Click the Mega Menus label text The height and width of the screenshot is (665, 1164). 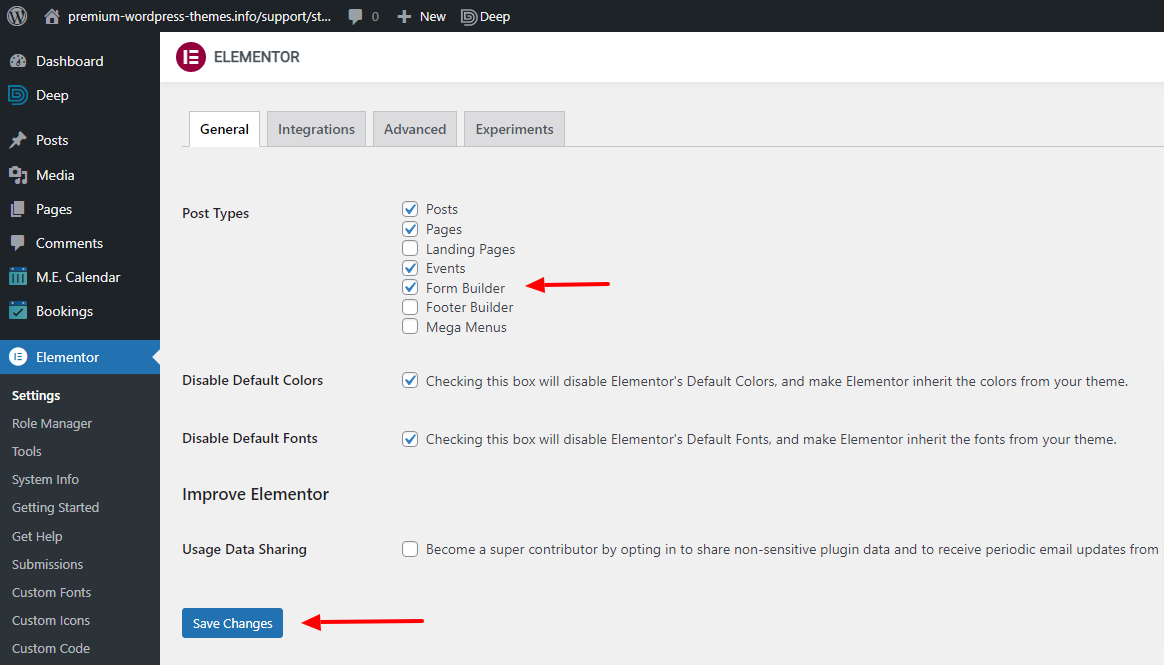[466, 327]
